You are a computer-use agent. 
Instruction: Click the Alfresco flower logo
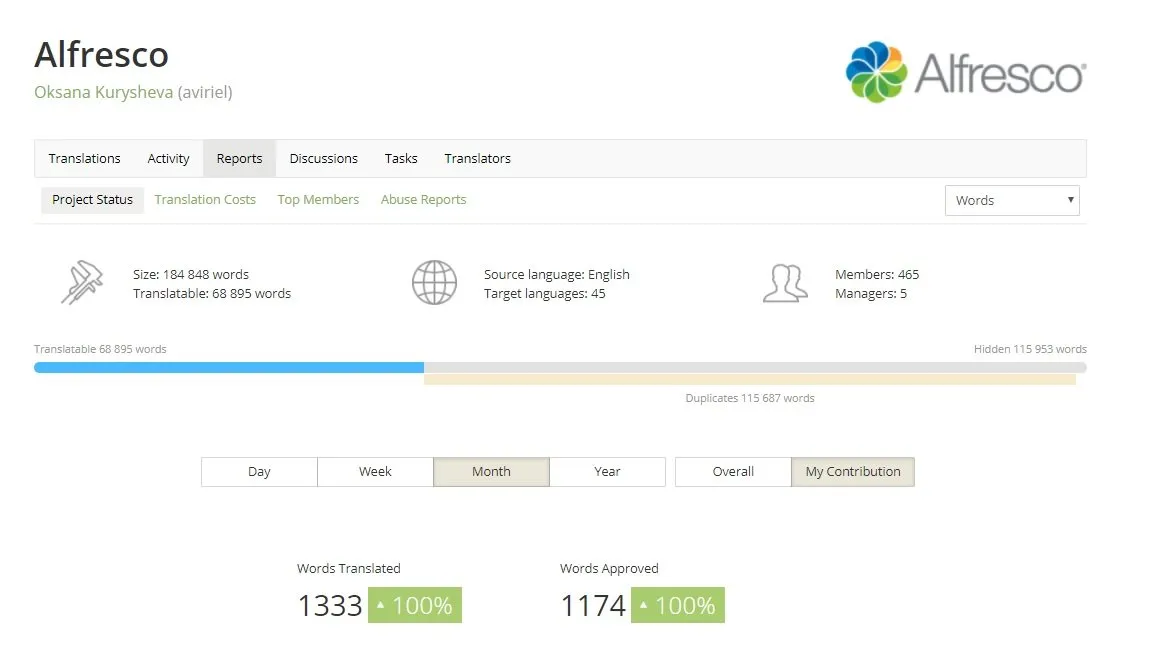click(876, 72)
